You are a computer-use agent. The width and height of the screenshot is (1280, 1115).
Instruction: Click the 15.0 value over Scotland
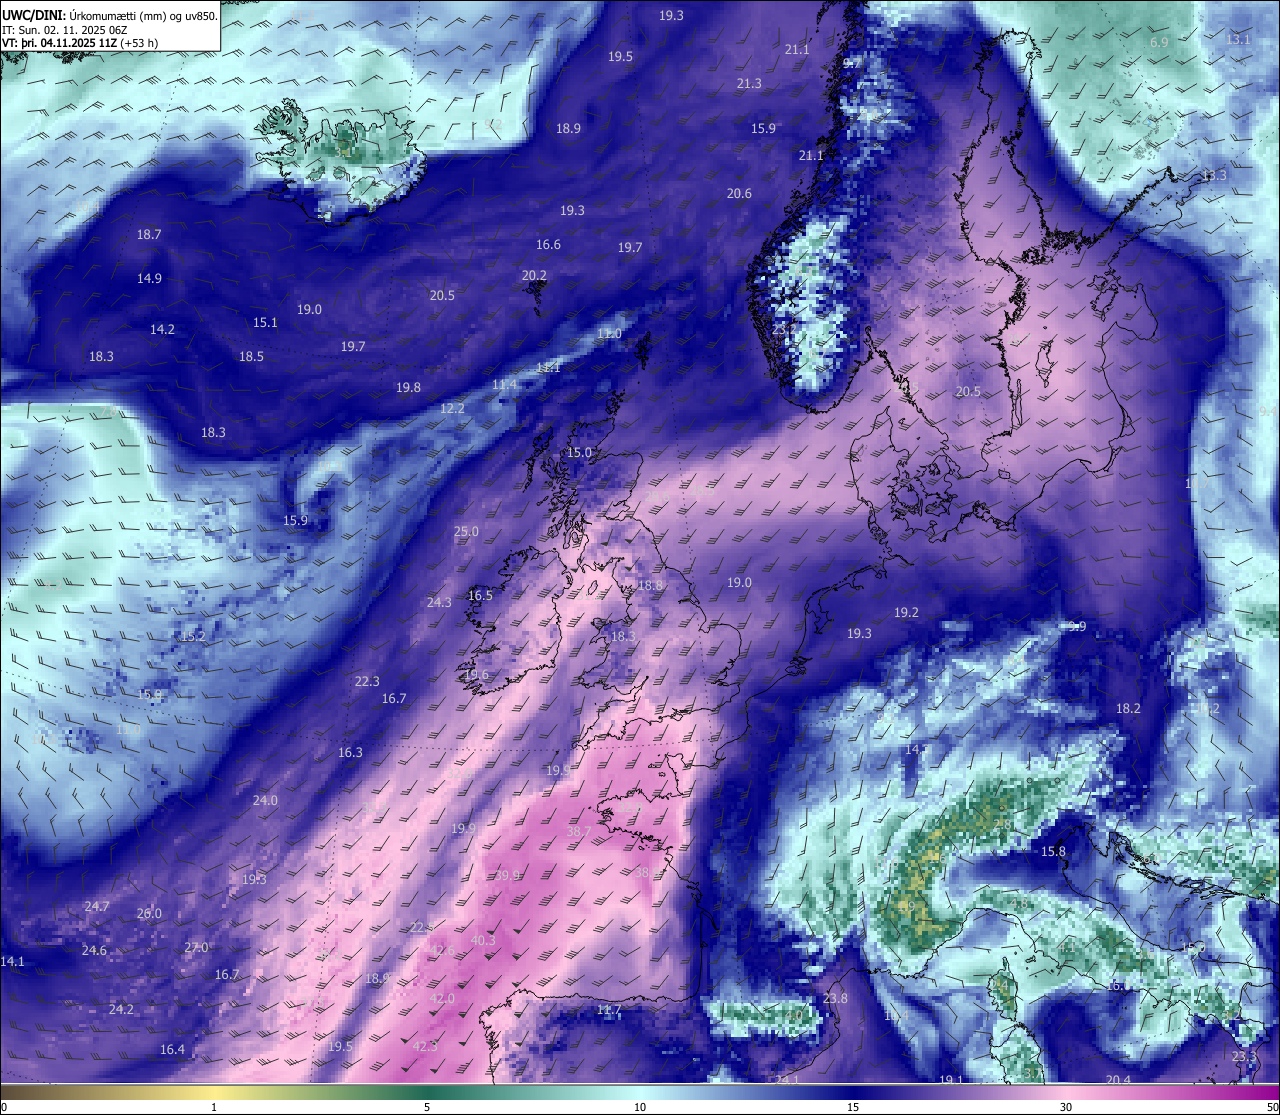(x=580, y=453)
